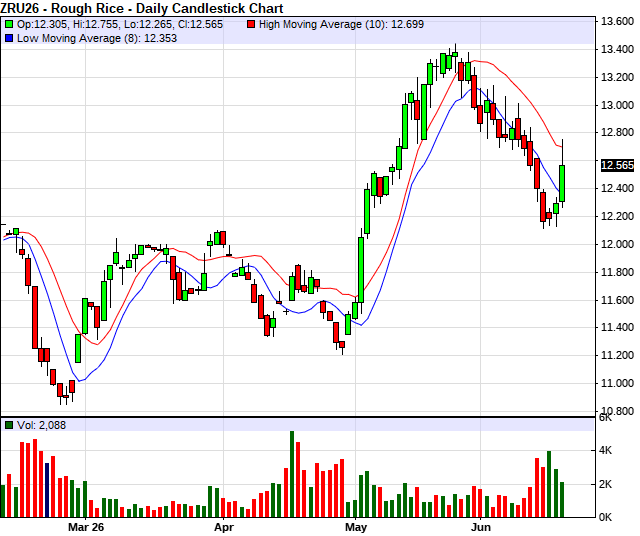This screenshot has width=640, height=536.
Task: Click the 10.800 price axis label
Action: [617, 411]
